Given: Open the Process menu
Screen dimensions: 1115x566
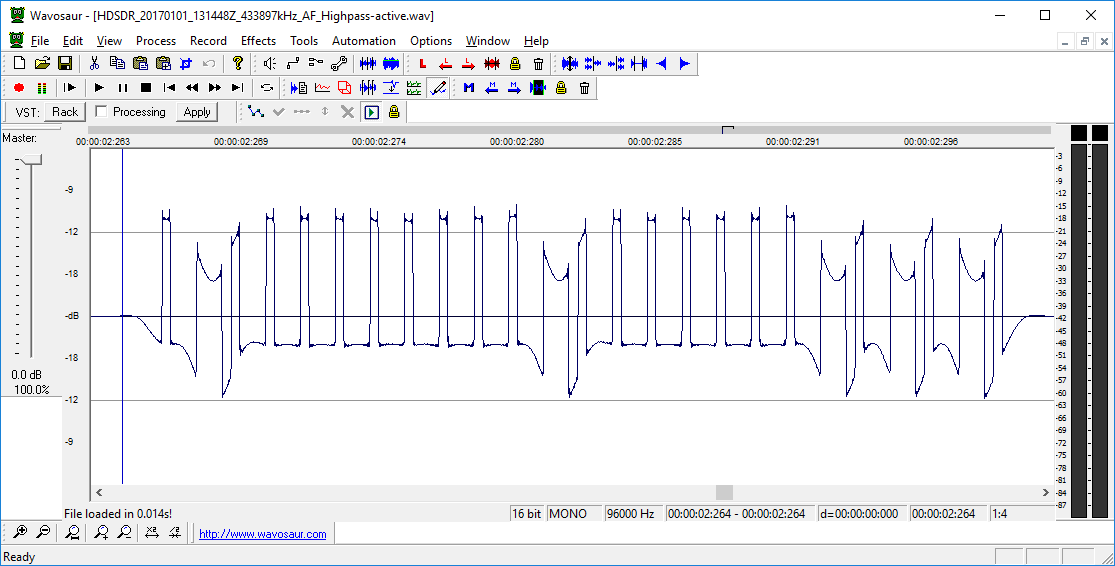Looking at the screenshot, I should [x=156, y=41].
